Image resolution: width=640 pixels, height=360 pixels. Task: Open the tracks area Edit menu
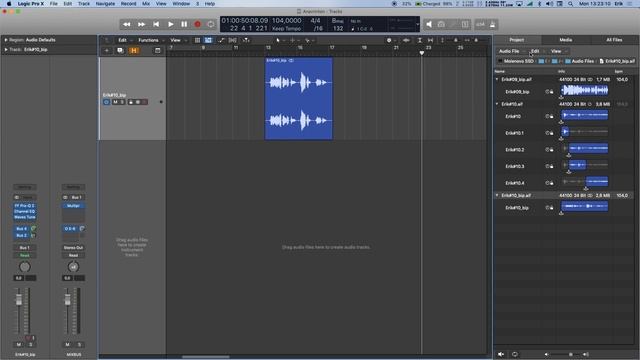point(123,40)
